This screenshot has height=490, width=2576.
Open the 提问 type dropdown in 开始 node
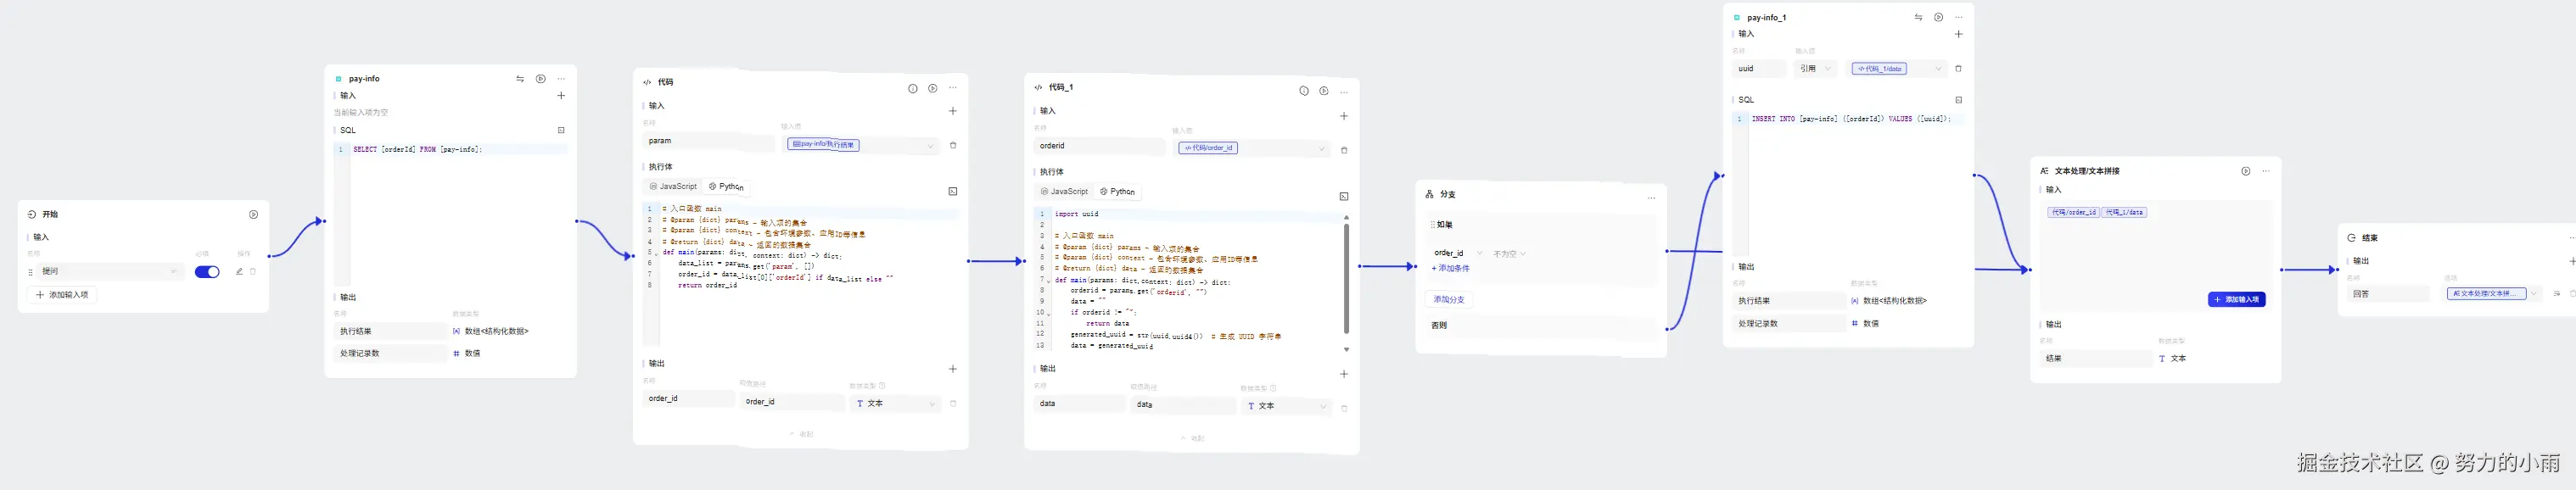(x=174, y=271)
